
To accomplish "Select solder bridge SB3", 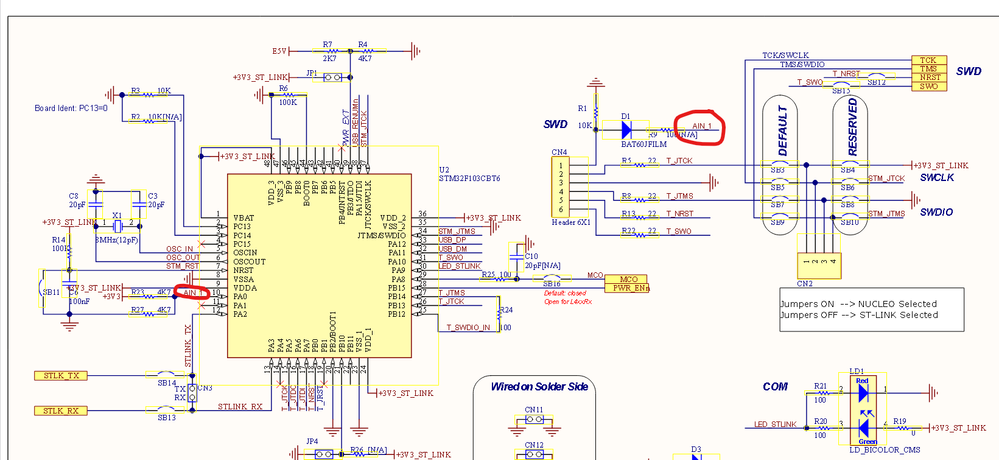I will coord(782,166).
